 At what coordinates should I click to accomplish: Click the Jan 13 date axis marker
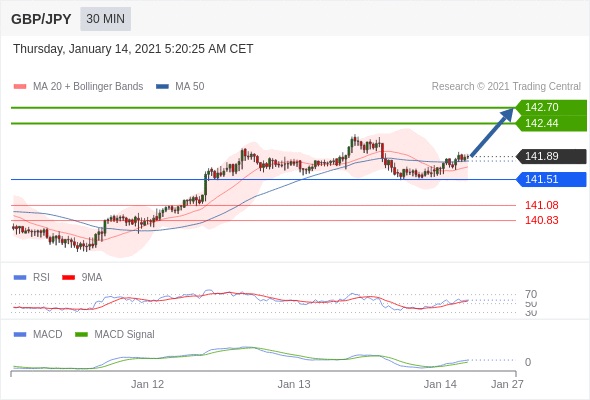pyautogui.click(x=294, y=384)
